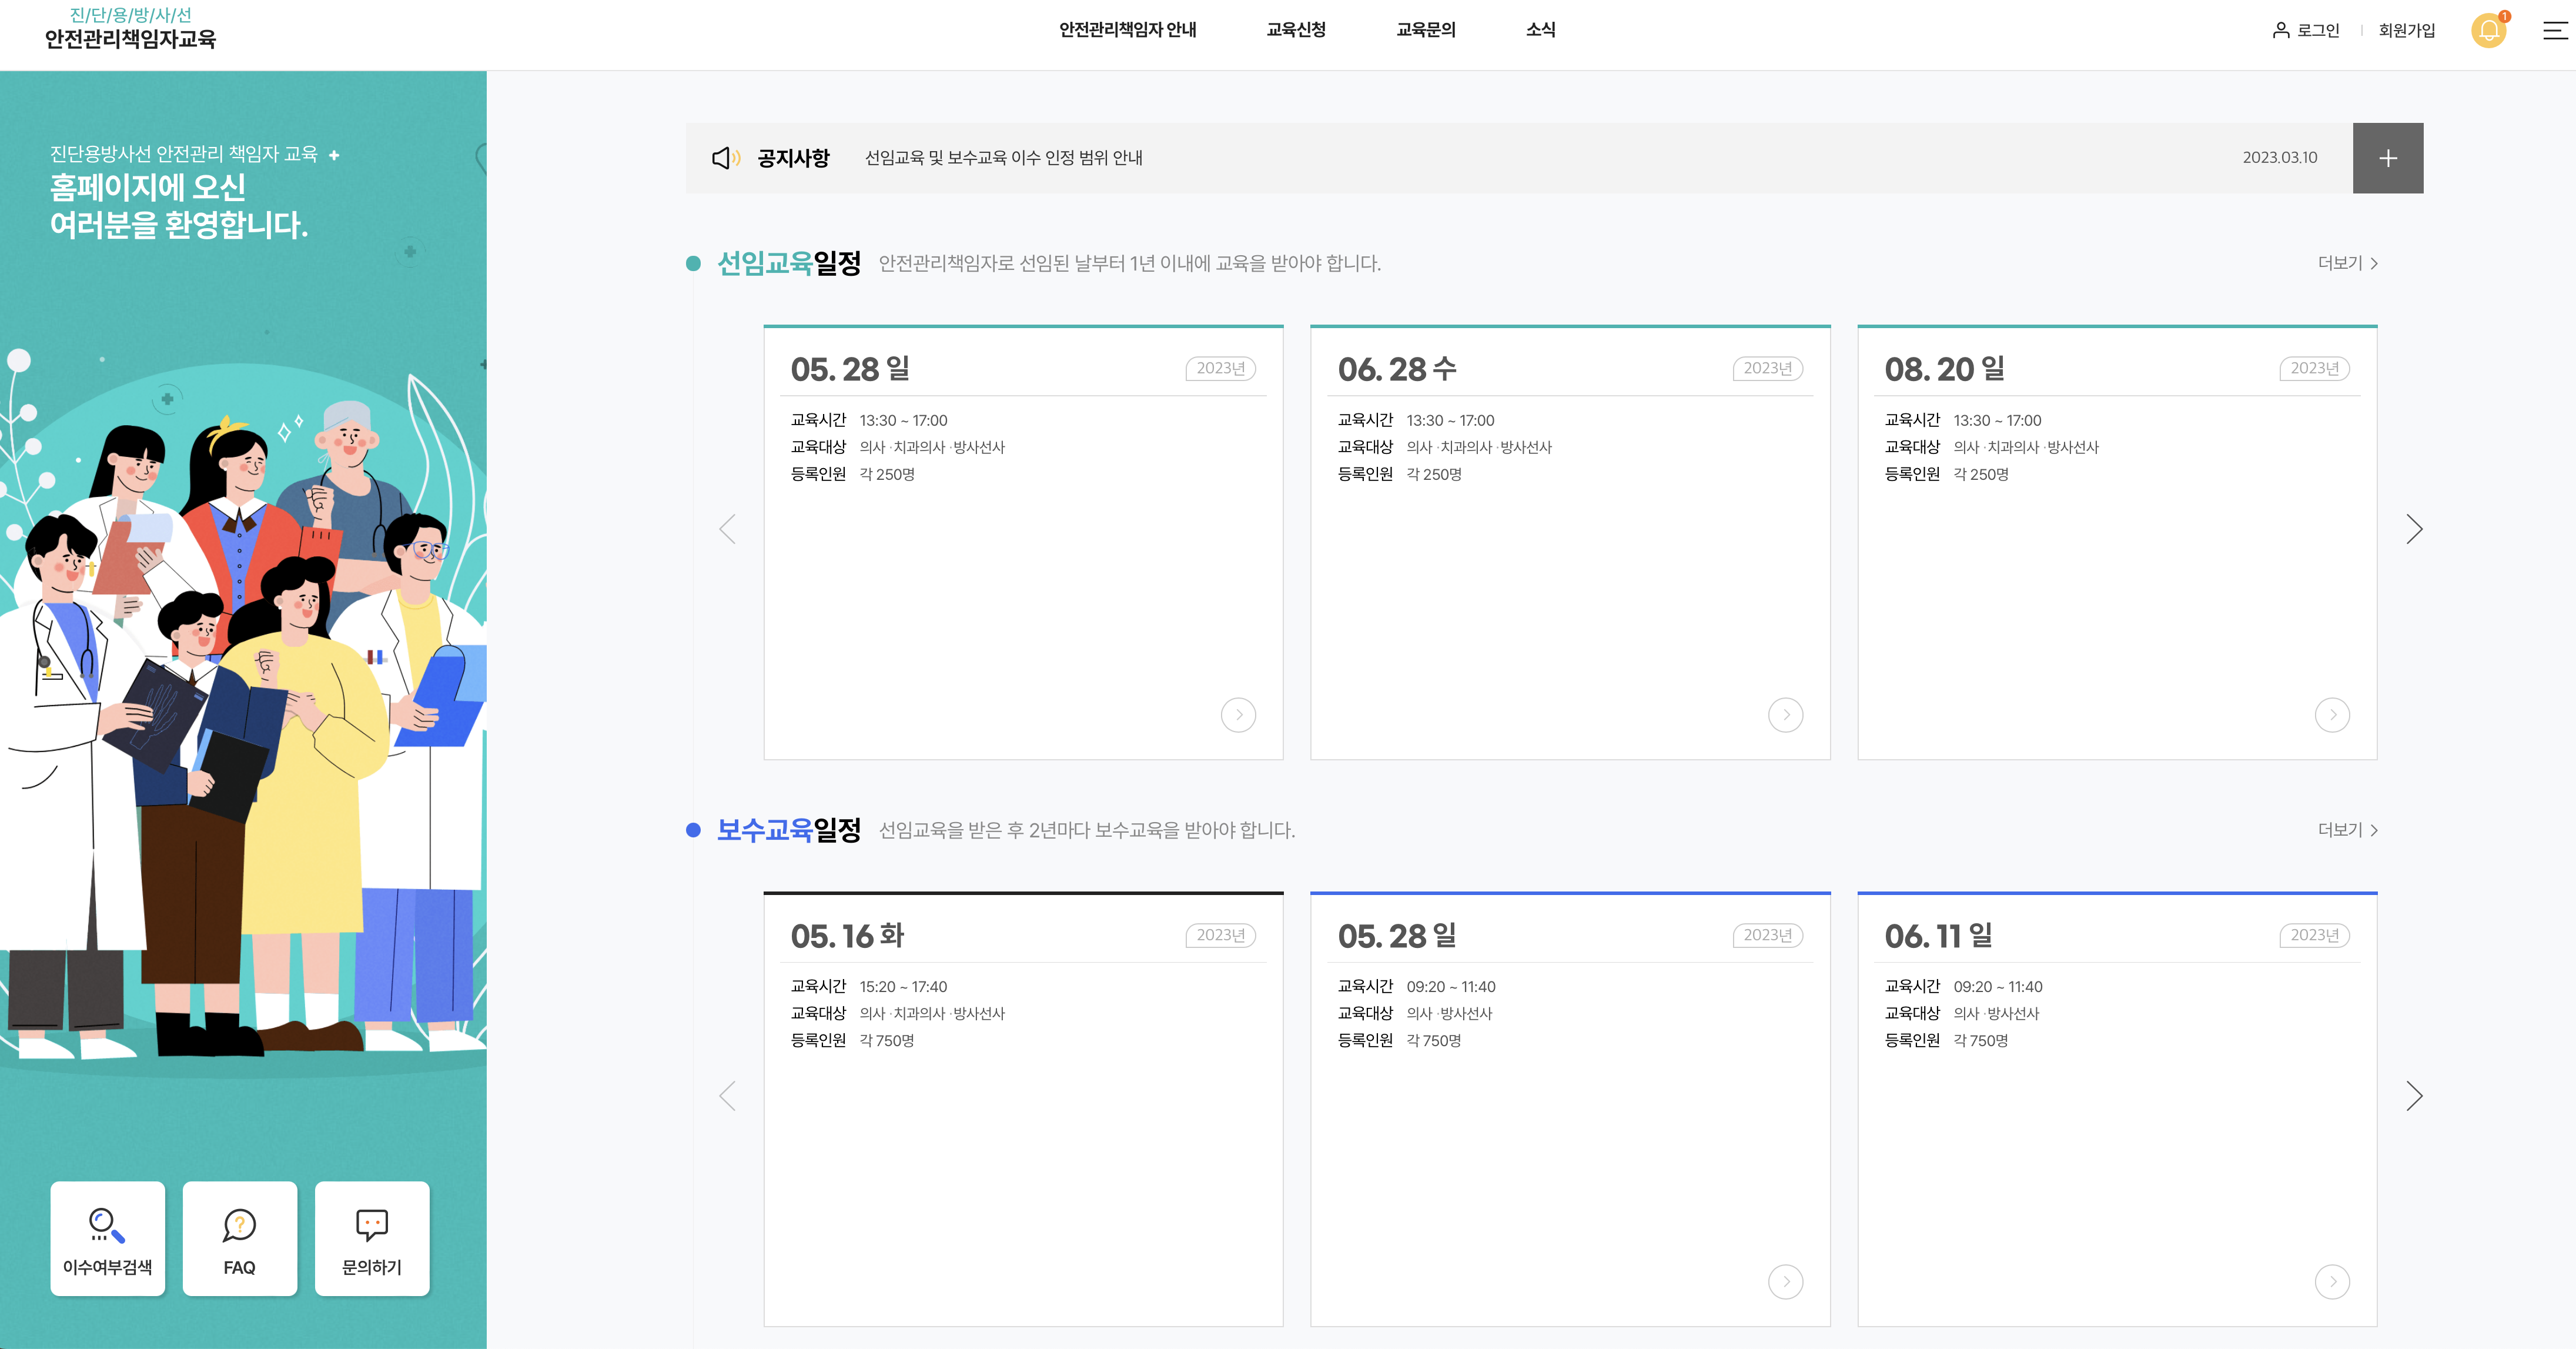Viewport: 2576px width, 1349px height.
Task: Click circle arrow on 06.11 보수교육 card
Action: click(x=2332, y=1281)
